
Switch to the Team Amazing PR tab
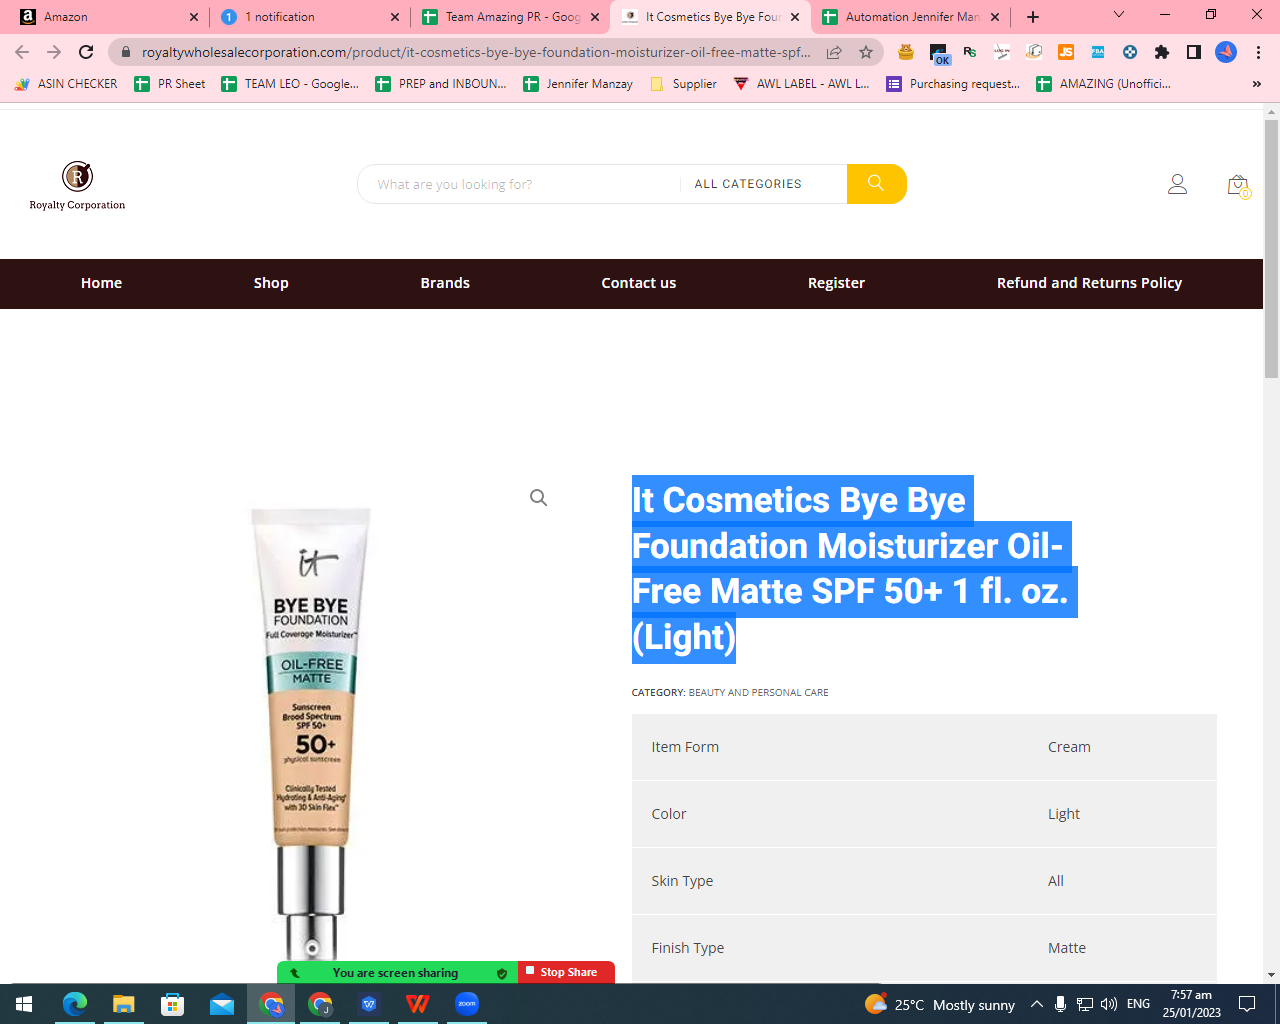(510, 17)
